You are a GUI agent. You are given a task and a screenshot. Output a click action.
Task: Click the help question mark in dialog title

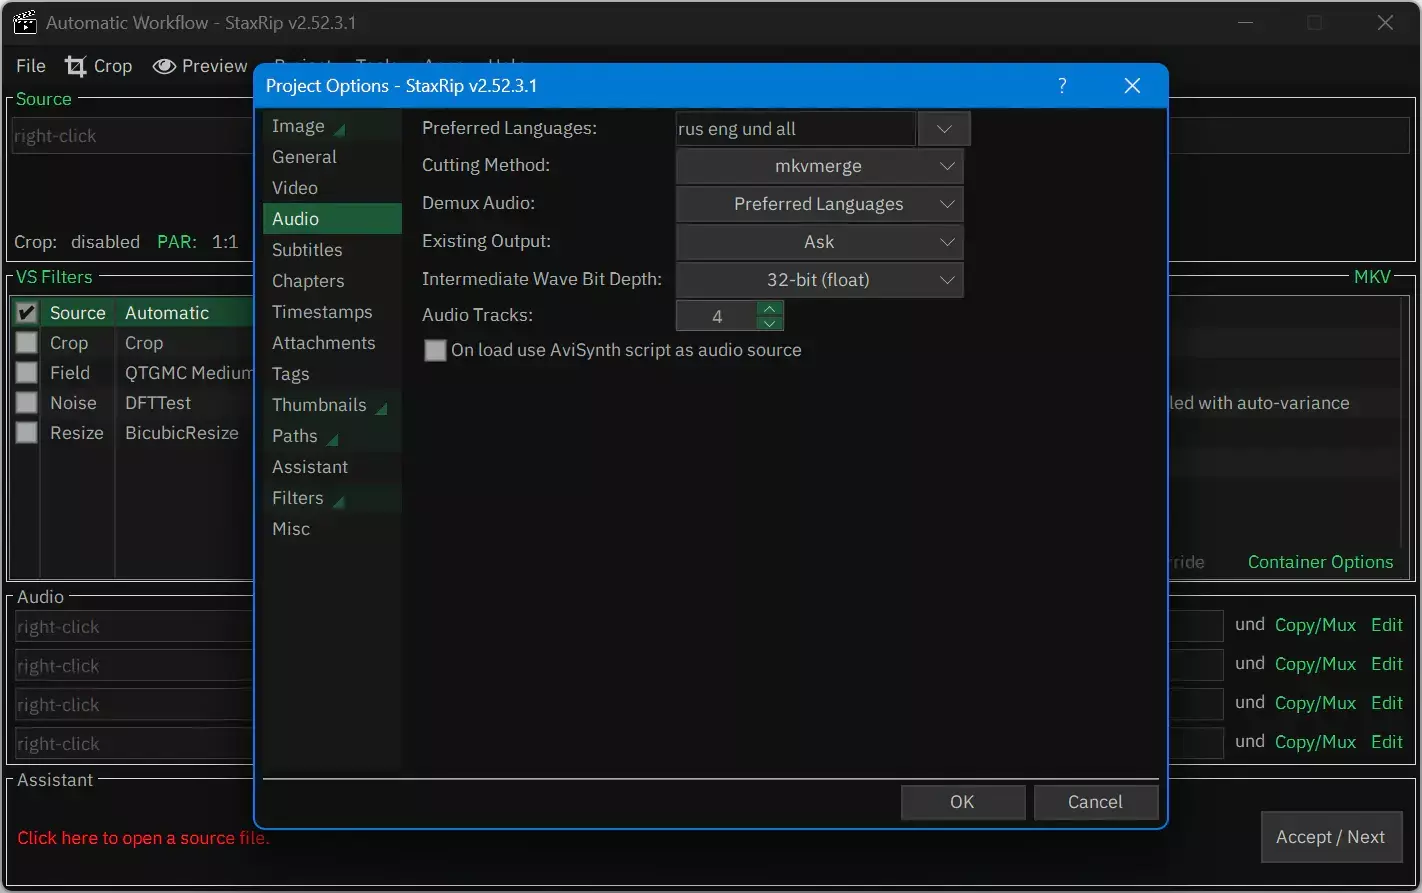(x=1062, y=86)
